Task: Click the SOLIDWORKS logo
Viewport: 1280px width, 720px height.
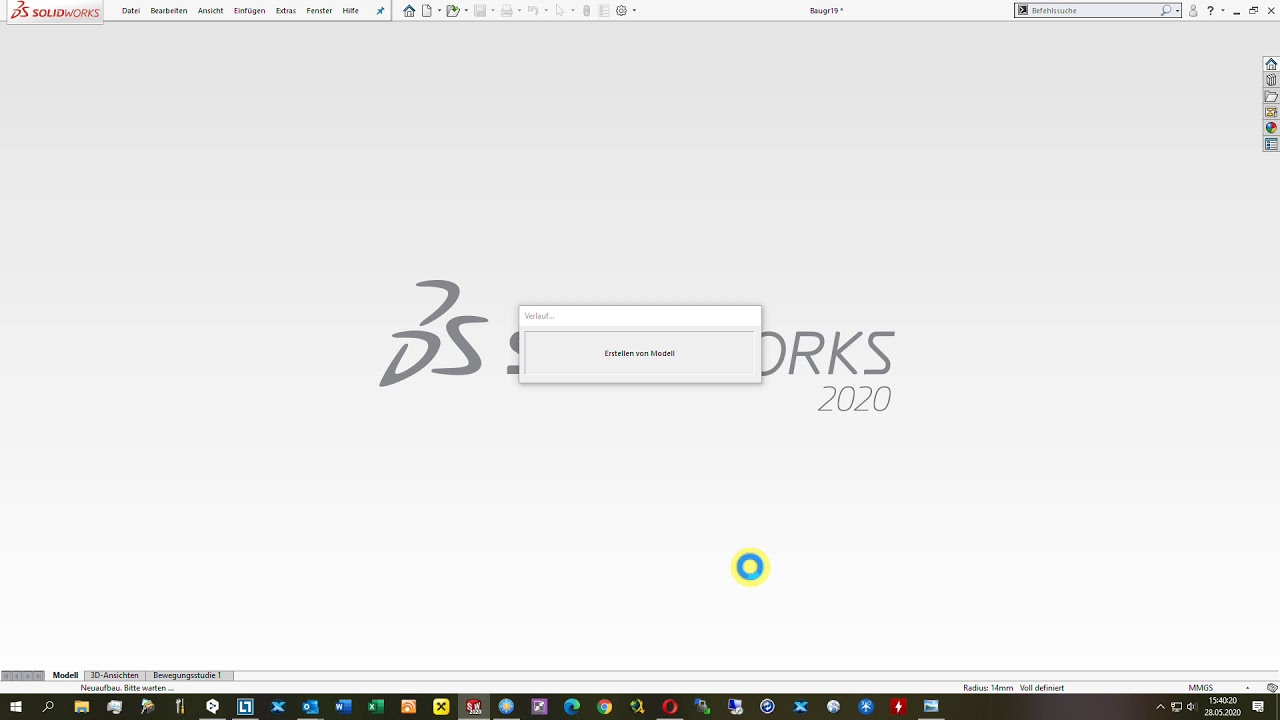Action: (55, 11)
